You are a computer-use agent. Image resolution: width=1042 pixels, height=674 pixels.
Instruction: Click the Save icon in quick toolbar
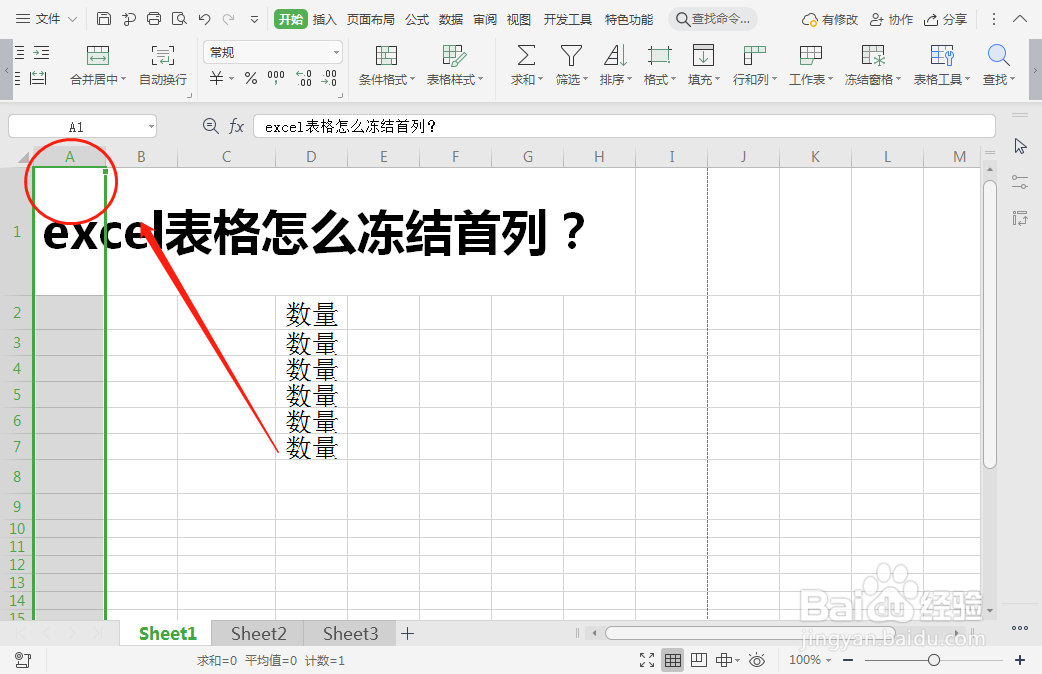(104, 19)
